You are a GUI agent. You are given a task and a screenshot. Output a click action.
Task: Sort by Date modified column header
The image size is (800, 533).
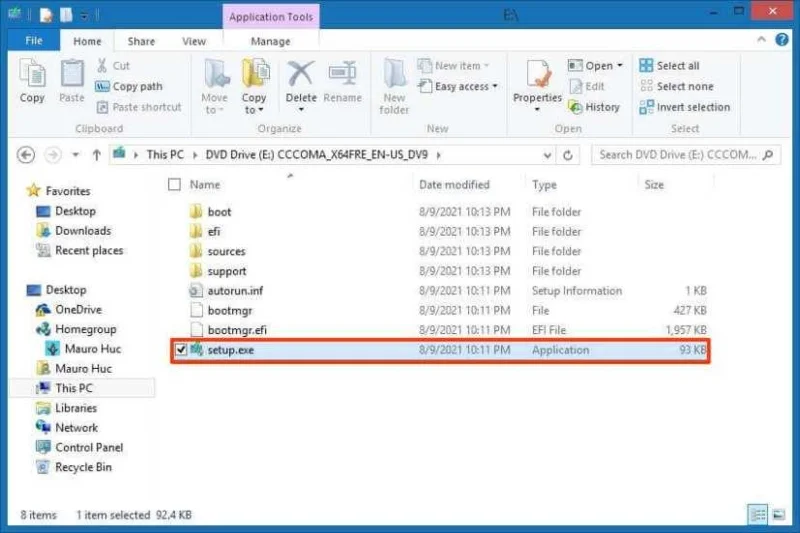[454, 185]
